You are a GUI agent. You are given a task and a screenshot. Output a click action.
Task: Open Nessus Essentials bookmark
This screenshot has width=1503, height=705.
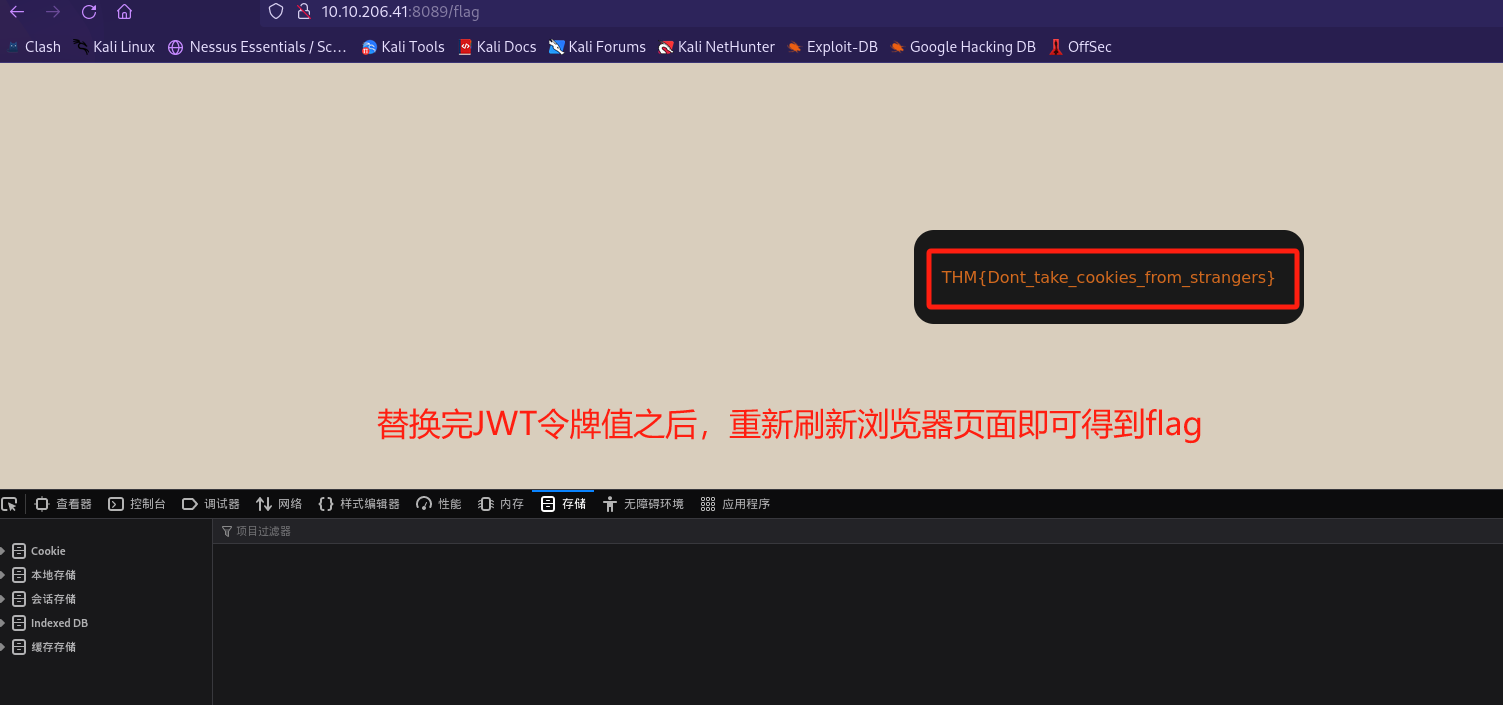257,47
